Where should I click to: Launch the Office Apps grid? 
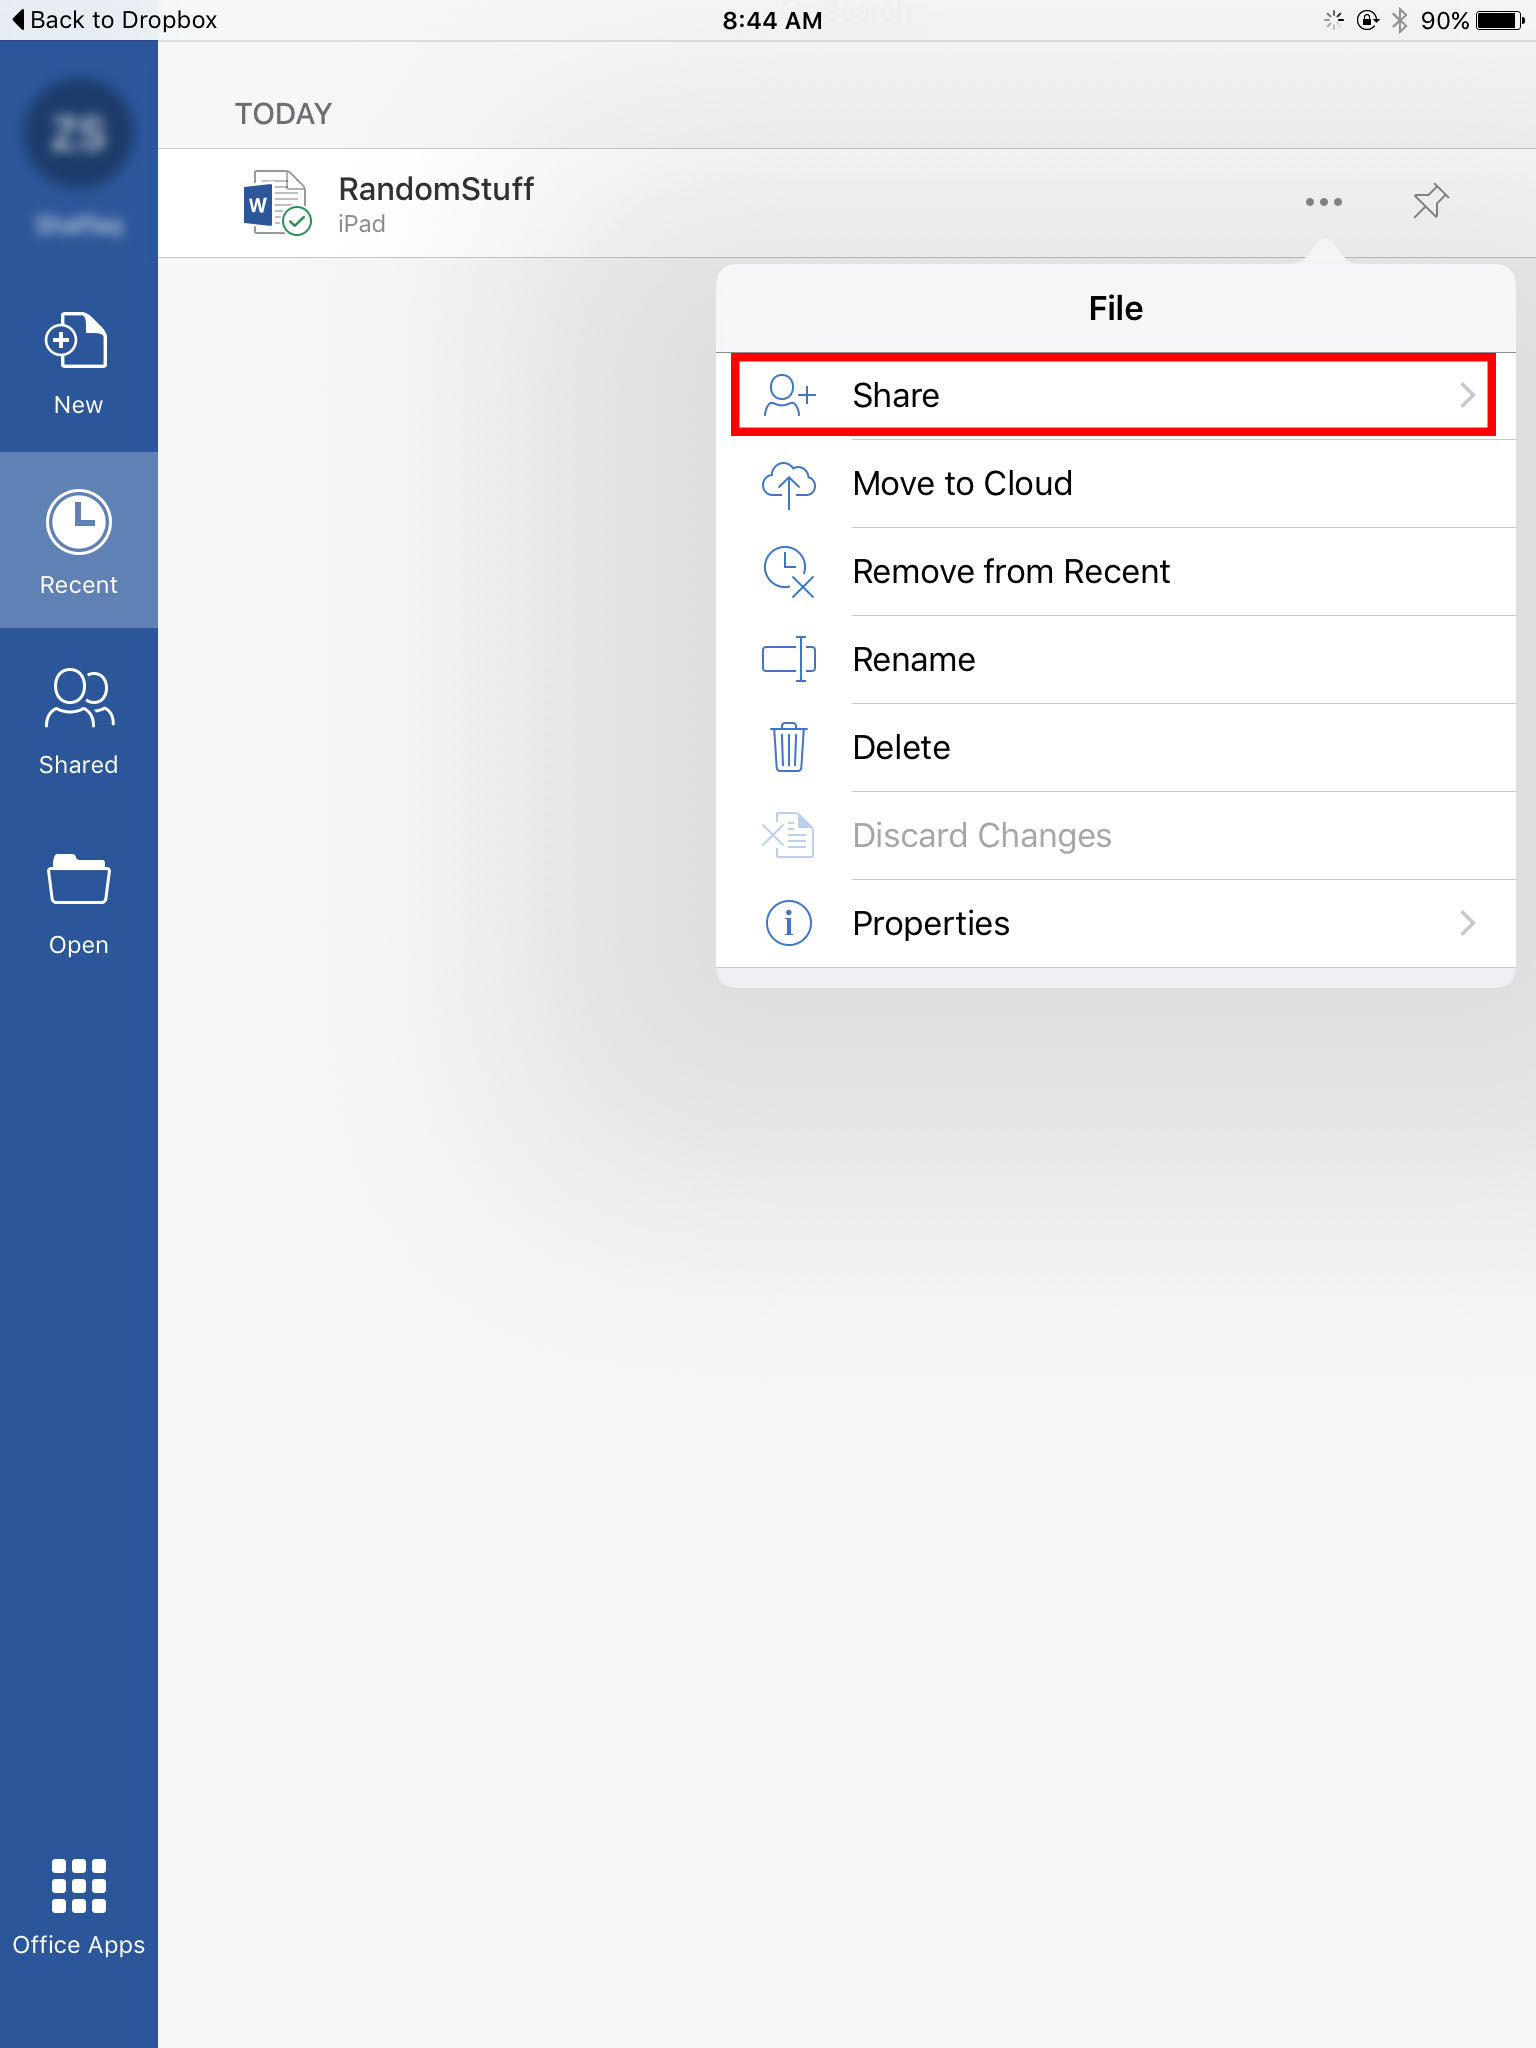(x=78, y=1886)
